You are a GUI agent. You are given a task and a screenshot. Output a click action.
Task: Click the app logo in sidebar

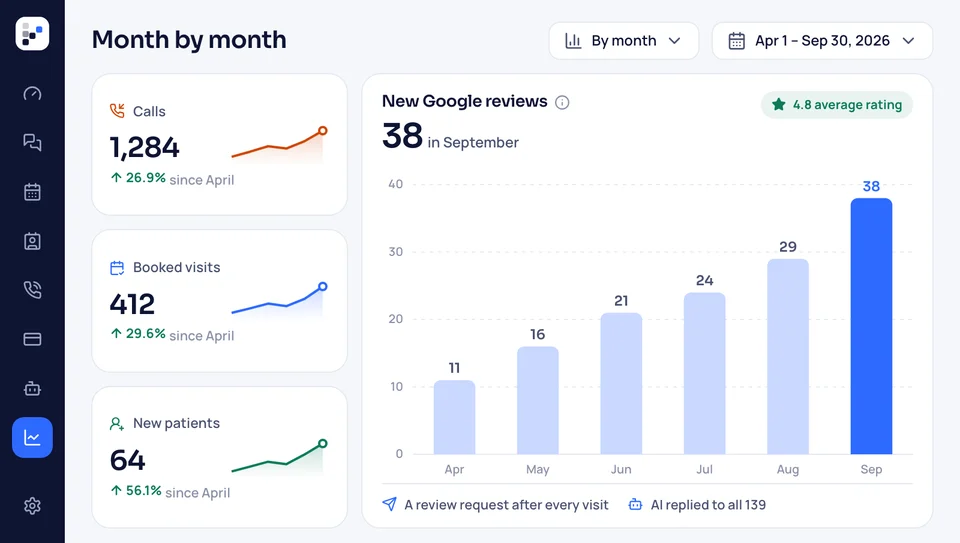click(32, 34)
